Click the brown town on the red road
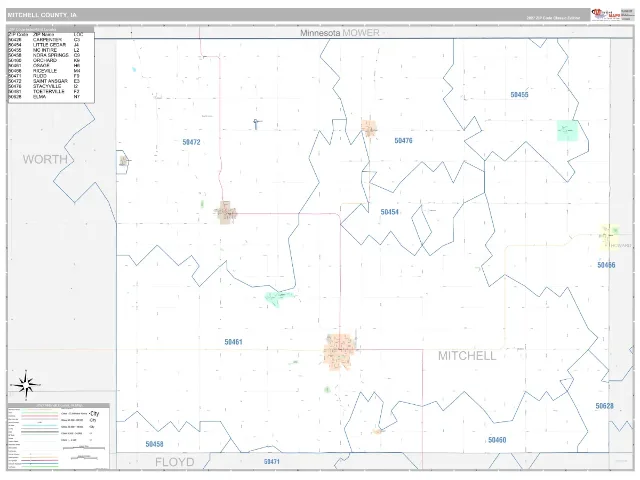This screenshot has width=640, height=480. point(227,212)
